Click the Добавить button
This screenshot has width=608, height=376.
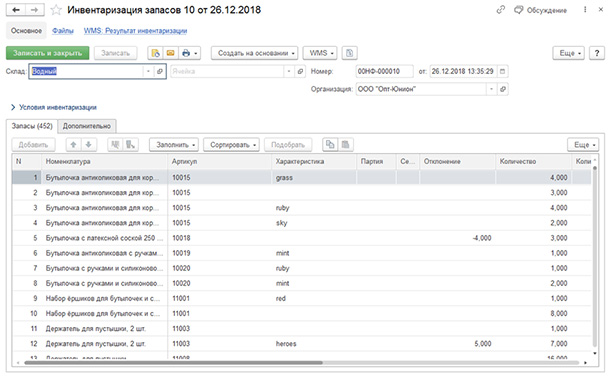click(33, 145)
